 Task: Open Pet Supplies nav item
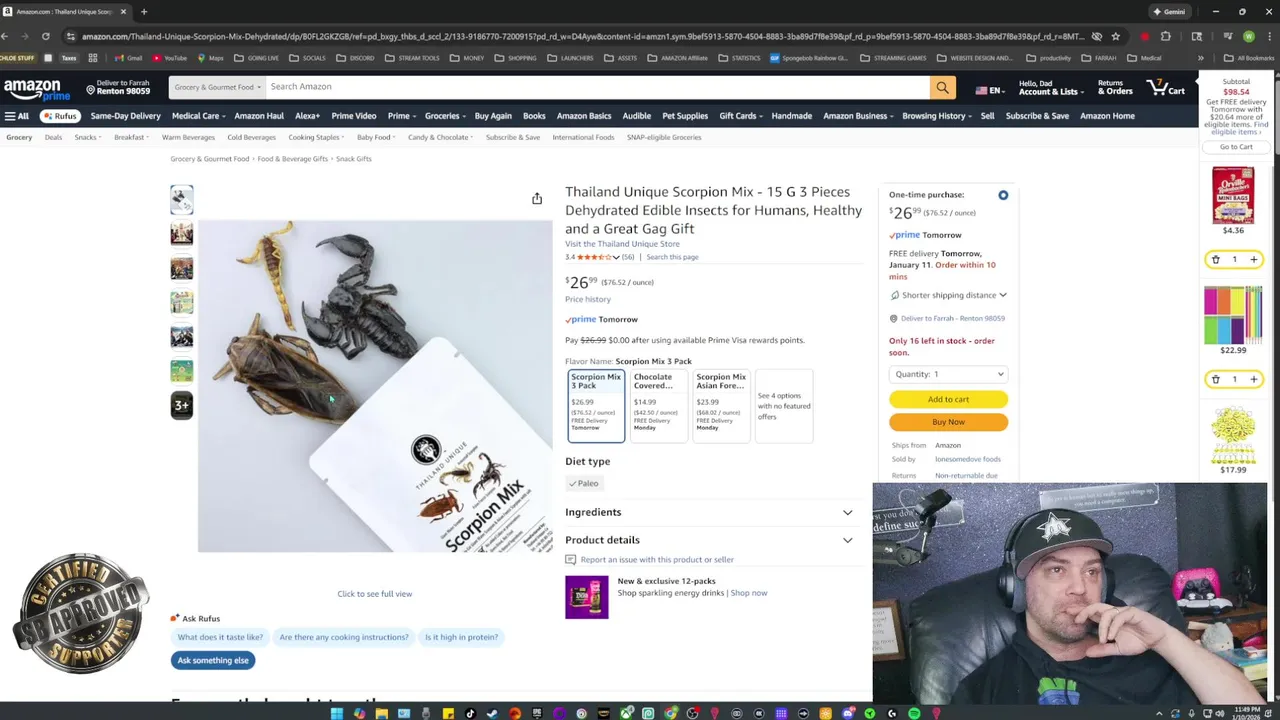685,116
